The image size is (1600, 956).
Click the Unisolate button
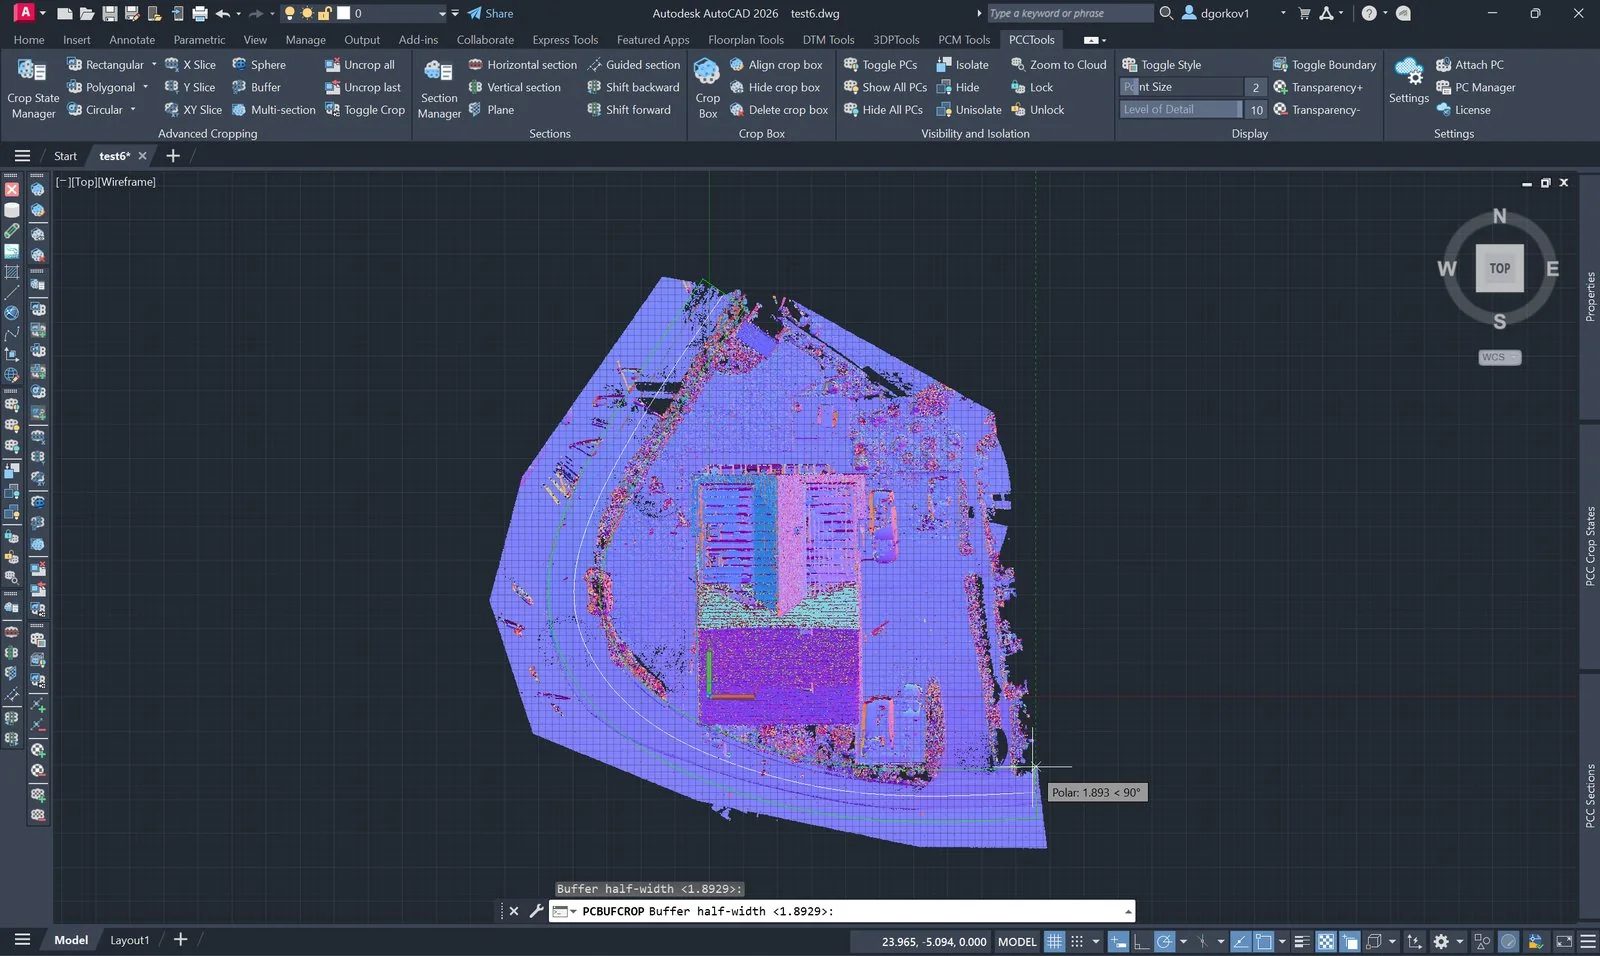click(x=969, y=110)
